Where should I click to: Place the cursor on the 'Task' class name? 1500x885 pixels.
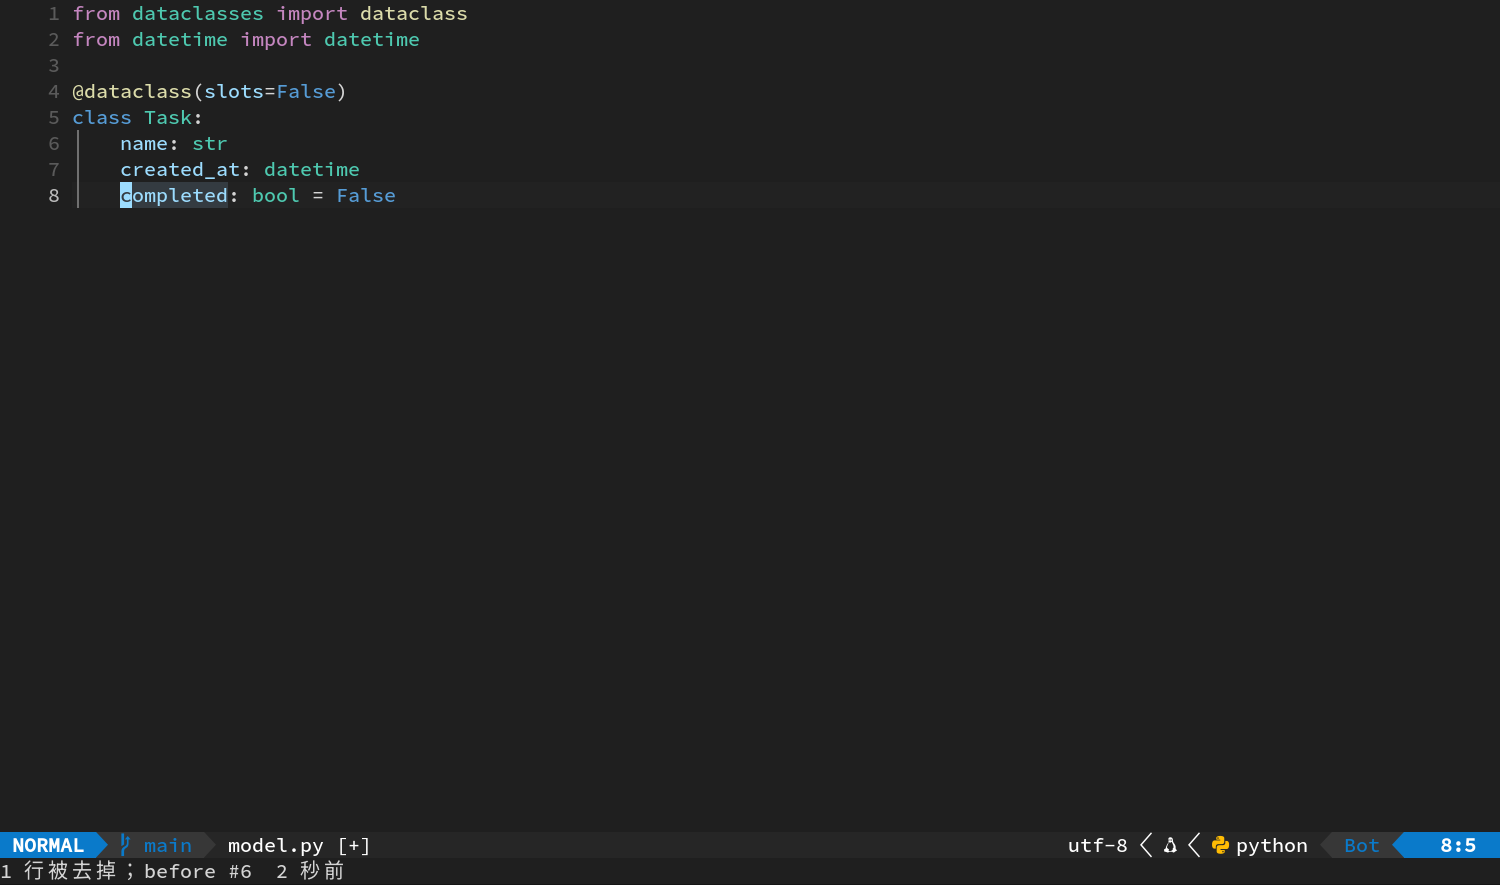(x=168, y=118)
